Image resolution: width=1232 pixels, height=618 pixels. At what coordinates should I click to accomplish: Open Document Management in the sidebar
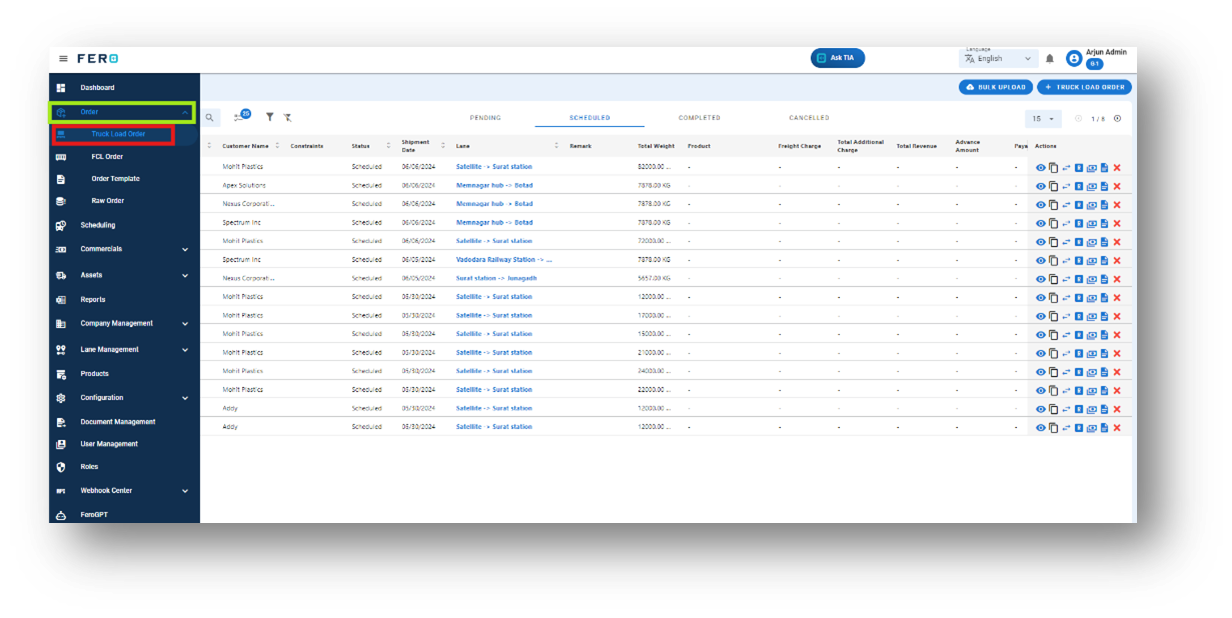tap(117, 422)
